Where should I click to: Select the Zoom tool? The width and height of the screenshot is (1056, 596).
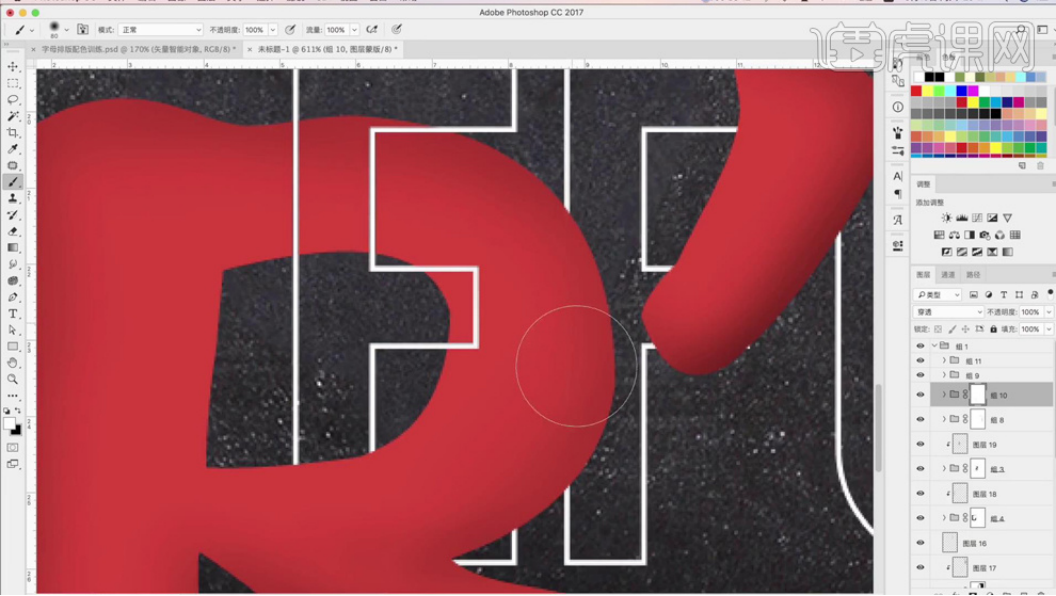[x=13, y=379]
